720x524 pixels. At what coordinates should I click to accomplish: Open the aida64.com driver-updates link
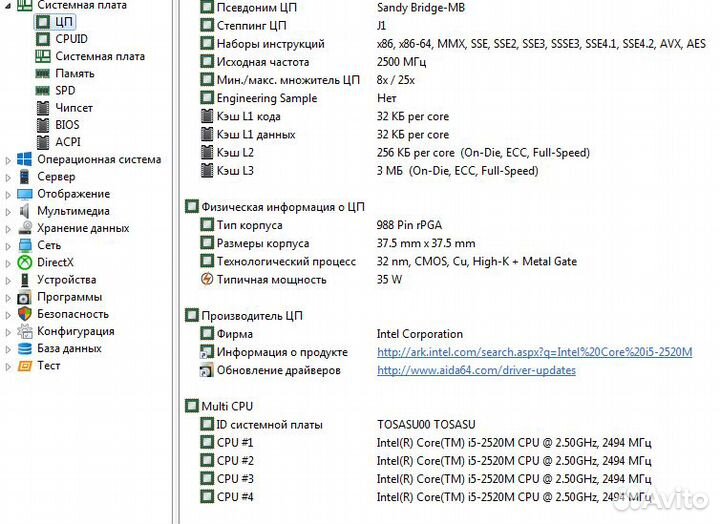[476, 370]
